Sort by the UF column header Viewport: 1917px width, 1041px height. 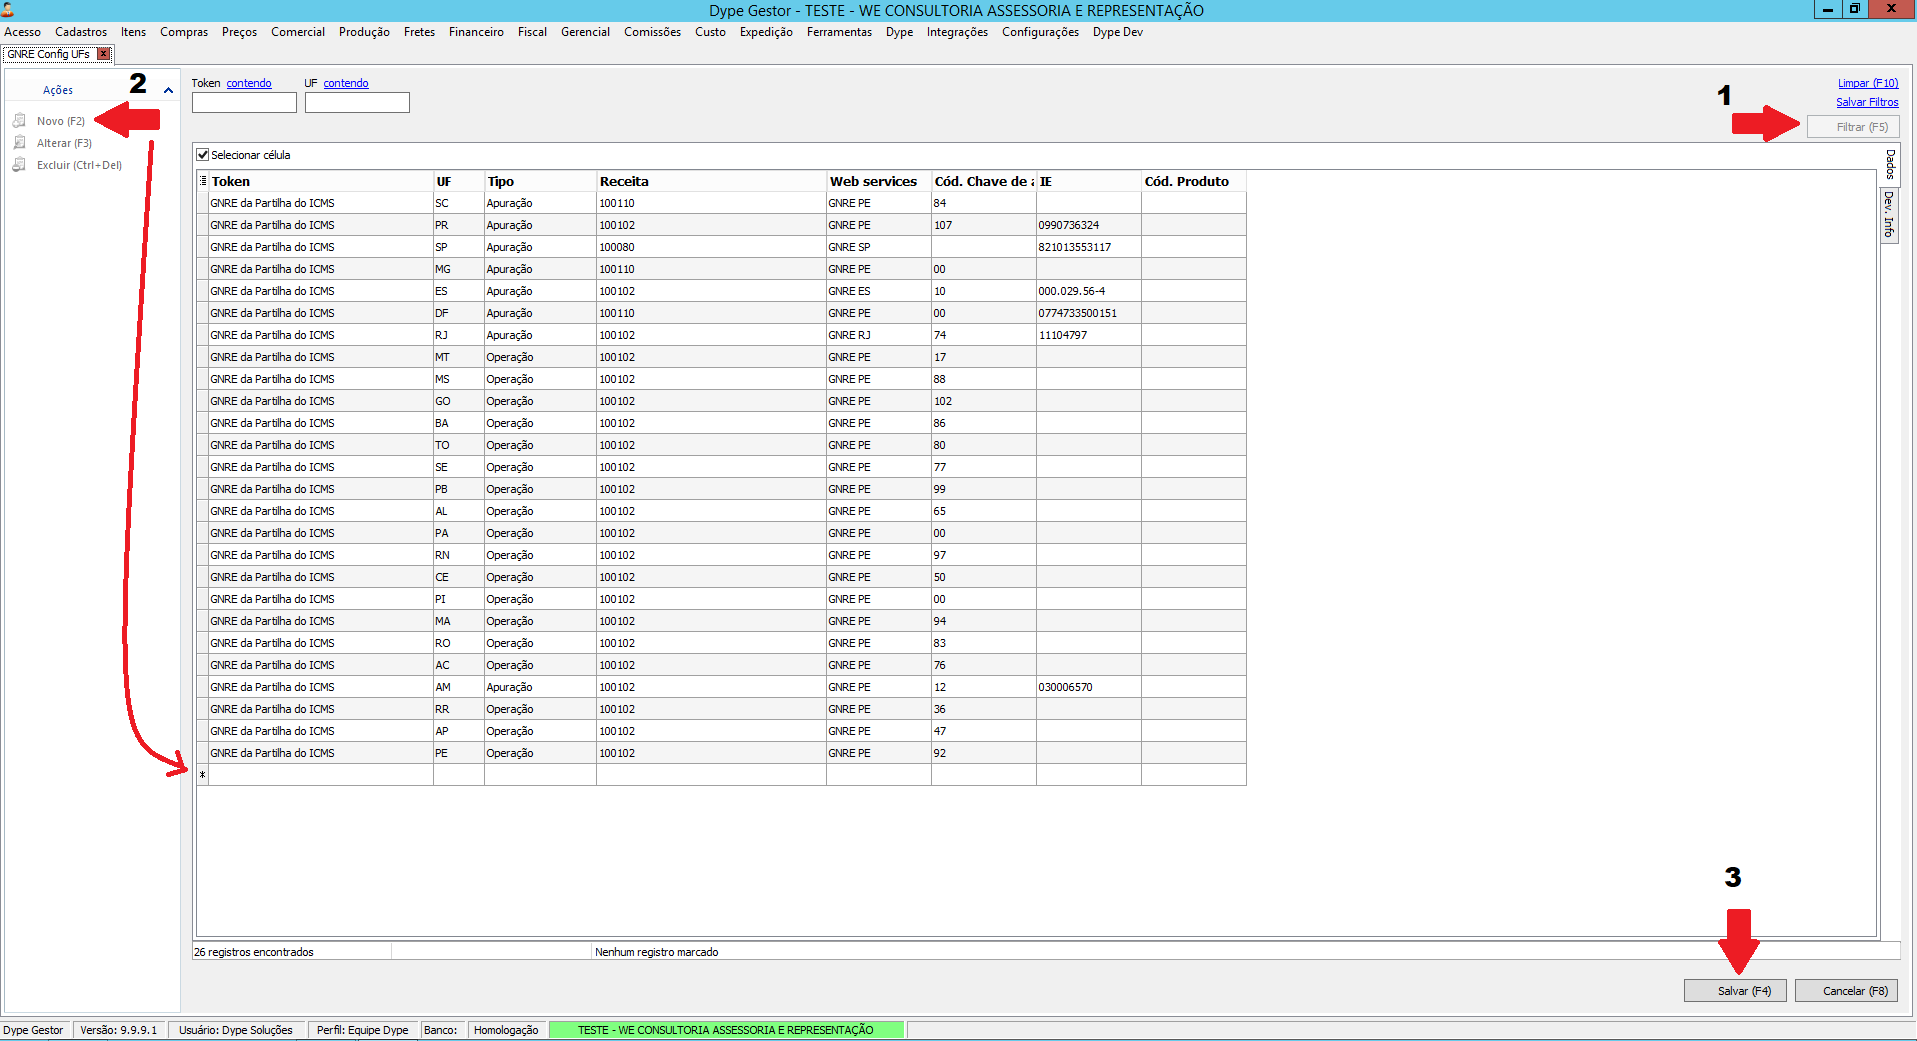pos(459,181)
